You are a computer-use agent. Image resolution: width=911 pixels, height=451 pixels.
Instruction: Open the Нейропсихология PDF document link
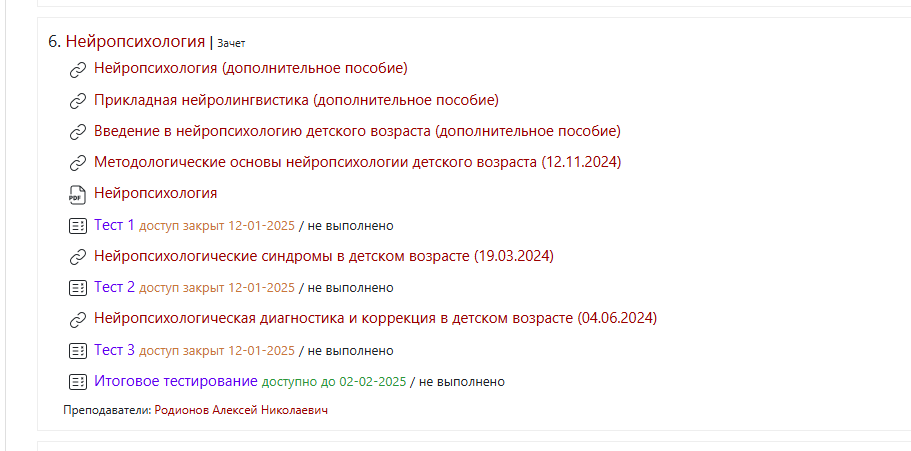pyautogui.click(x=155, y=193)
